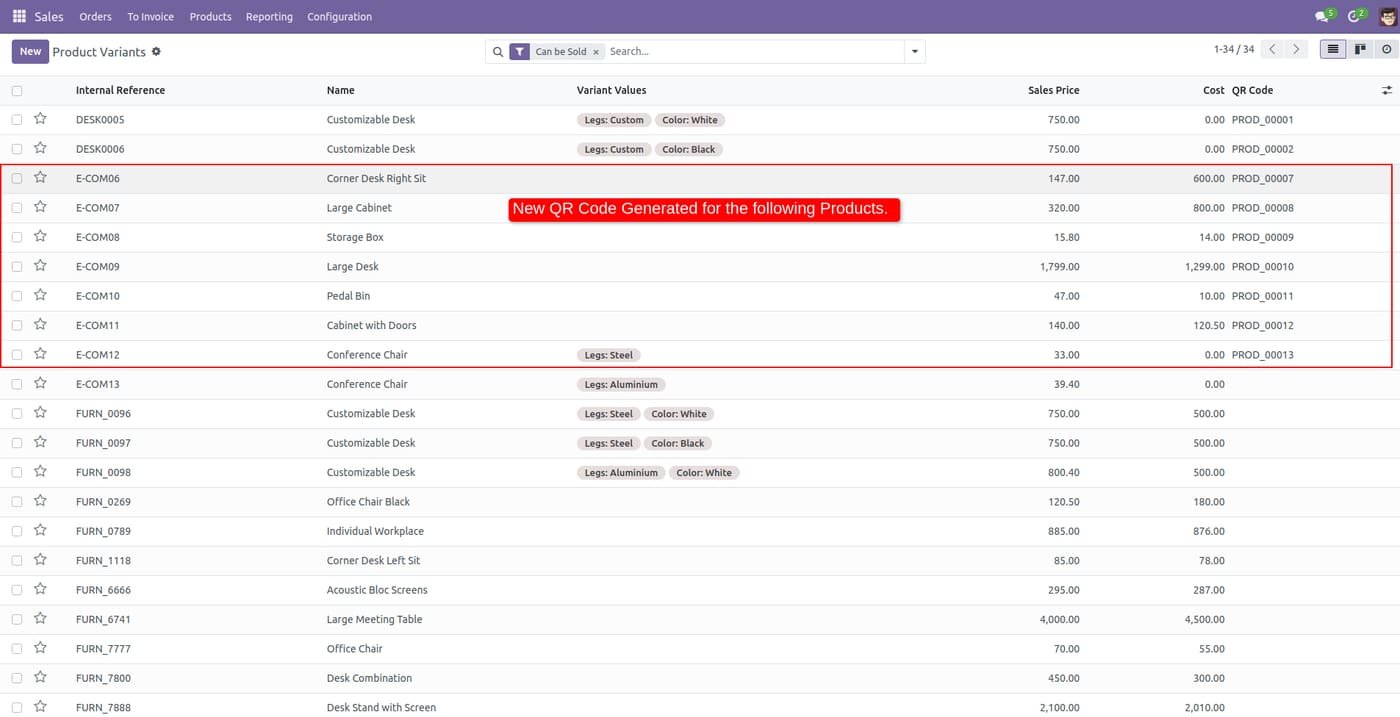Image resolution: width=1400 pixels, height=717 pixels.
Task: Open the Product Variants gear settings
Action: coord(156,51)
